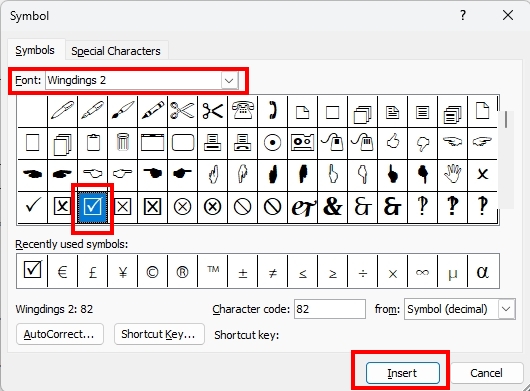Select the italic 'et' ligature symbol
Screen dimensions: 530x391
tap(303, 206)
